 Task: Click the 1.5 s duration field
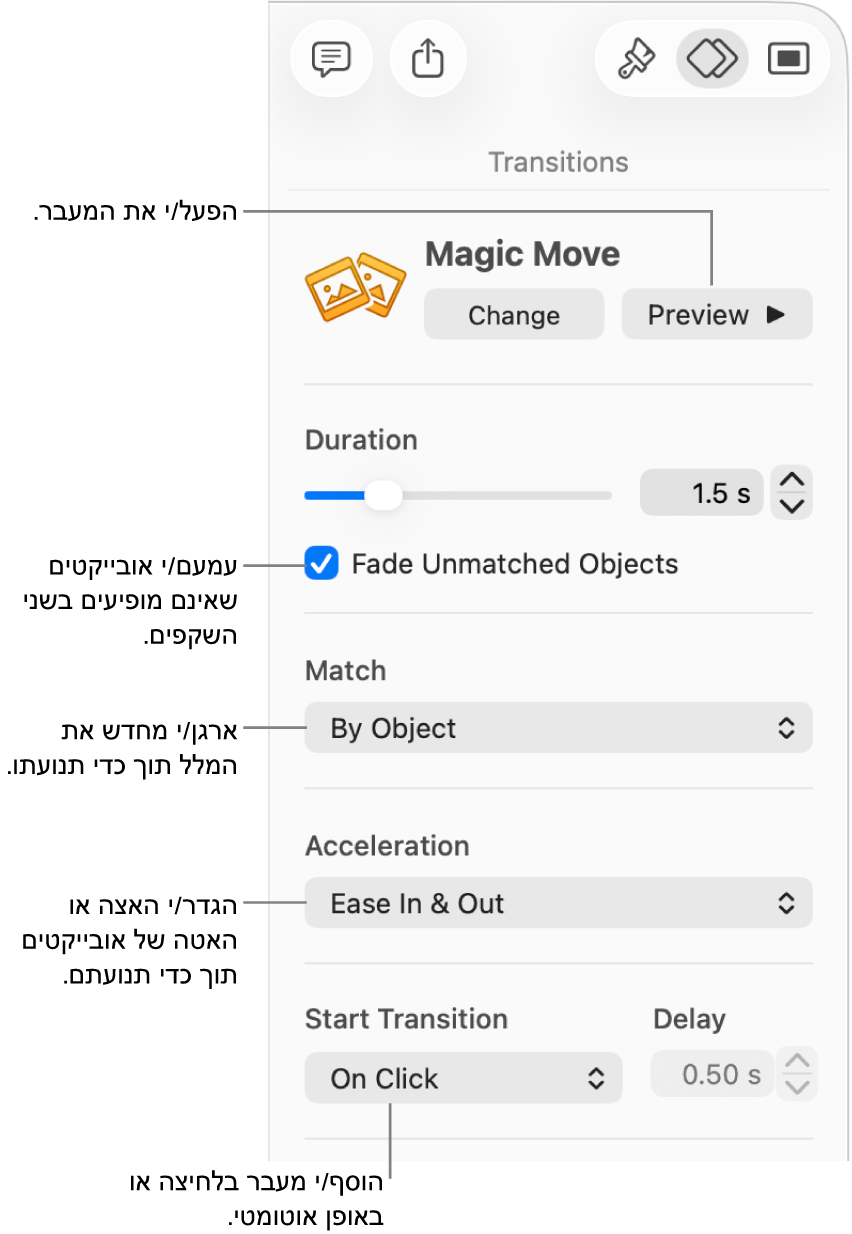(701, 492)
